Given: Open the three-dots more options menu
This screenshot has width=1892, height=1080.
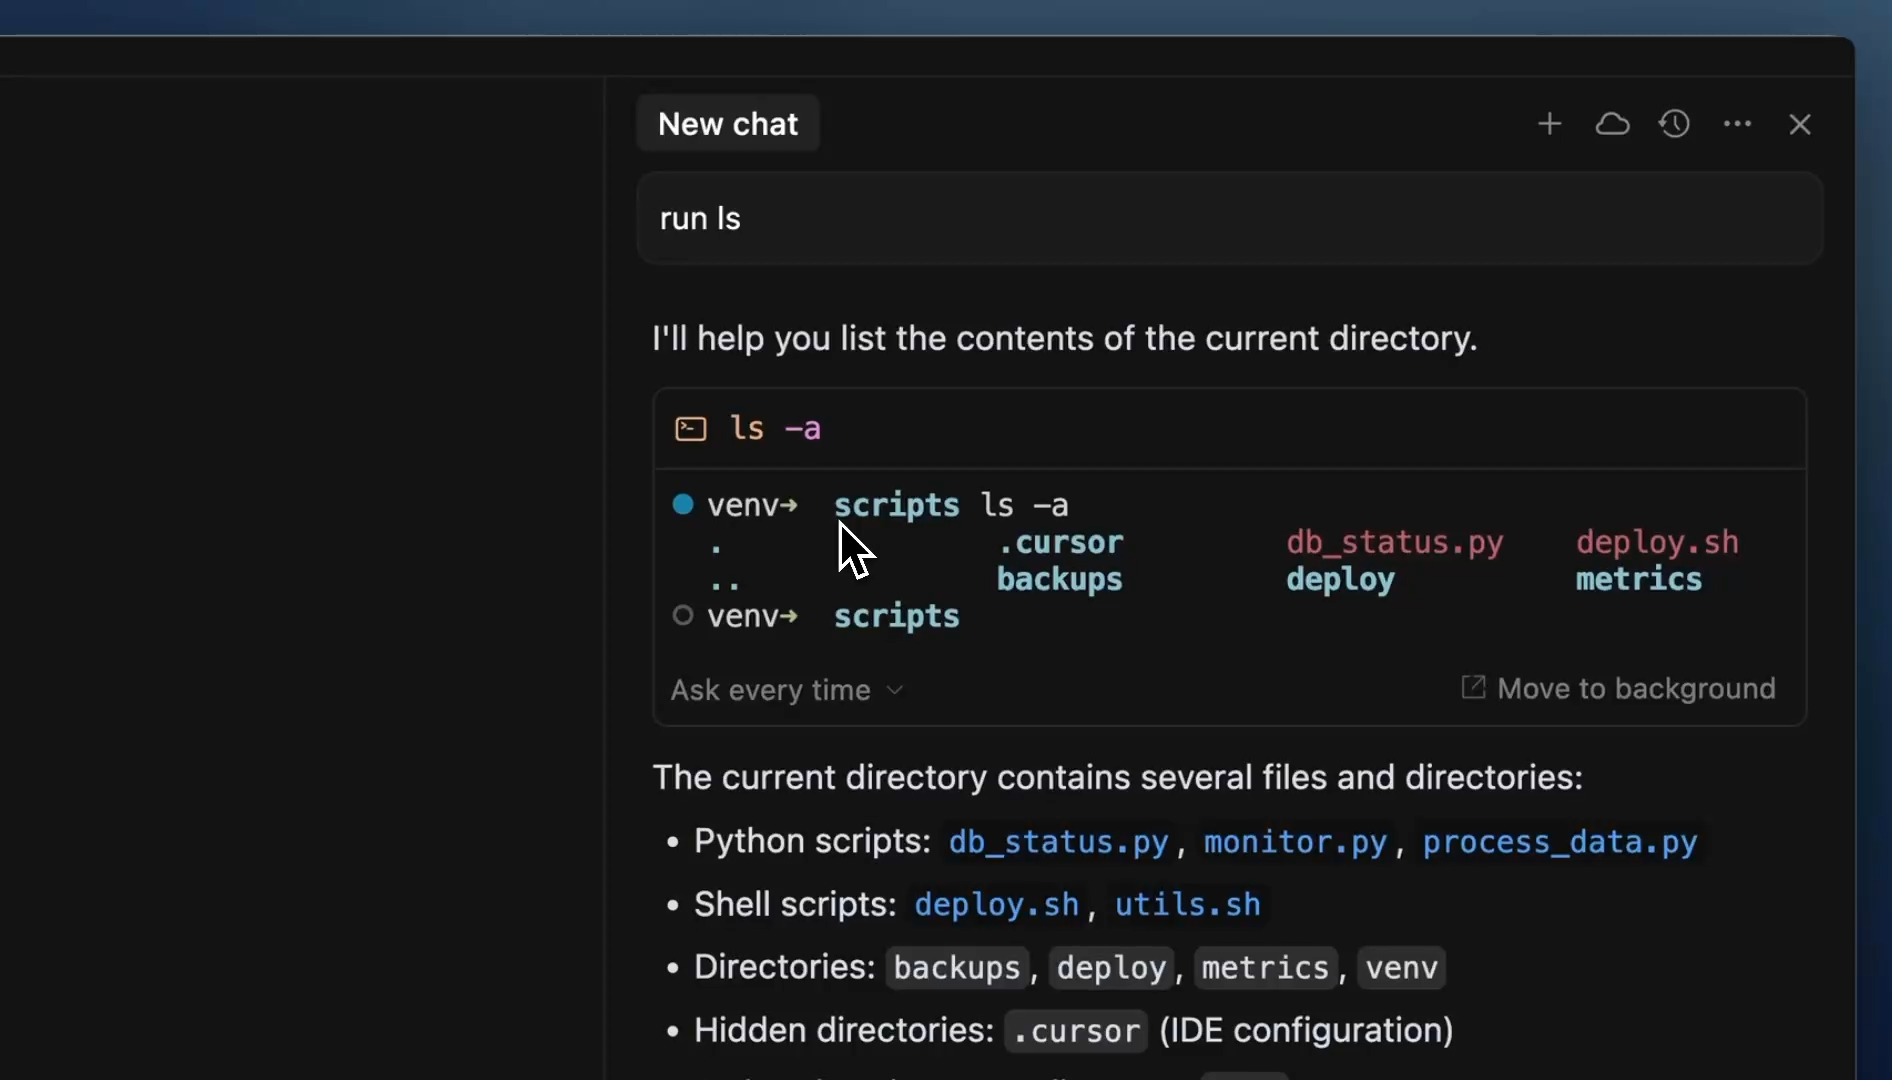Looking at the screenshot, I should coord(1737,124).
